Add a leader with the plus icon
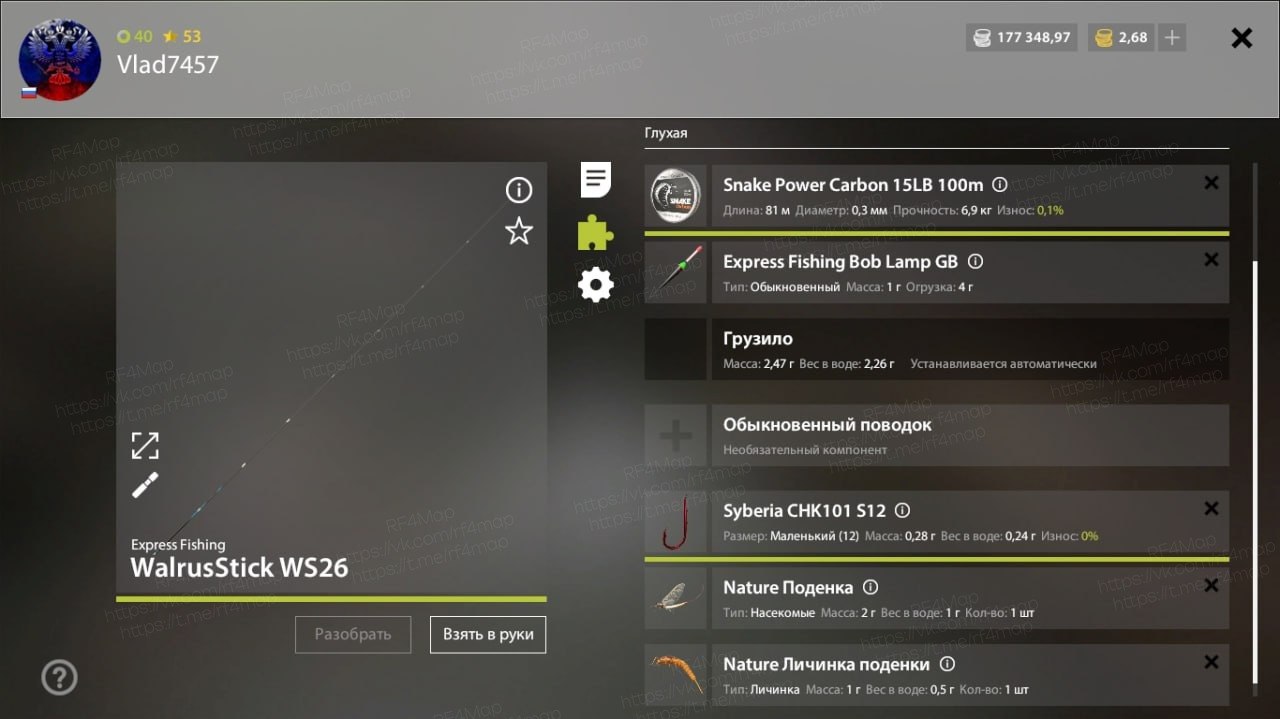This screenshot has height=719, width=1280. click(676, 435)
